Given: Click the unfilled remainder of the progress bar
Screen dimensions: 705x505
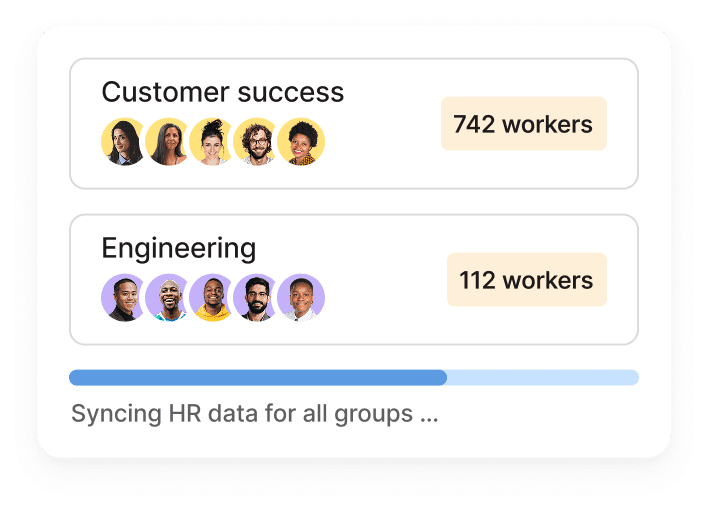Looking at the screenshot, I should click(542, 377).
